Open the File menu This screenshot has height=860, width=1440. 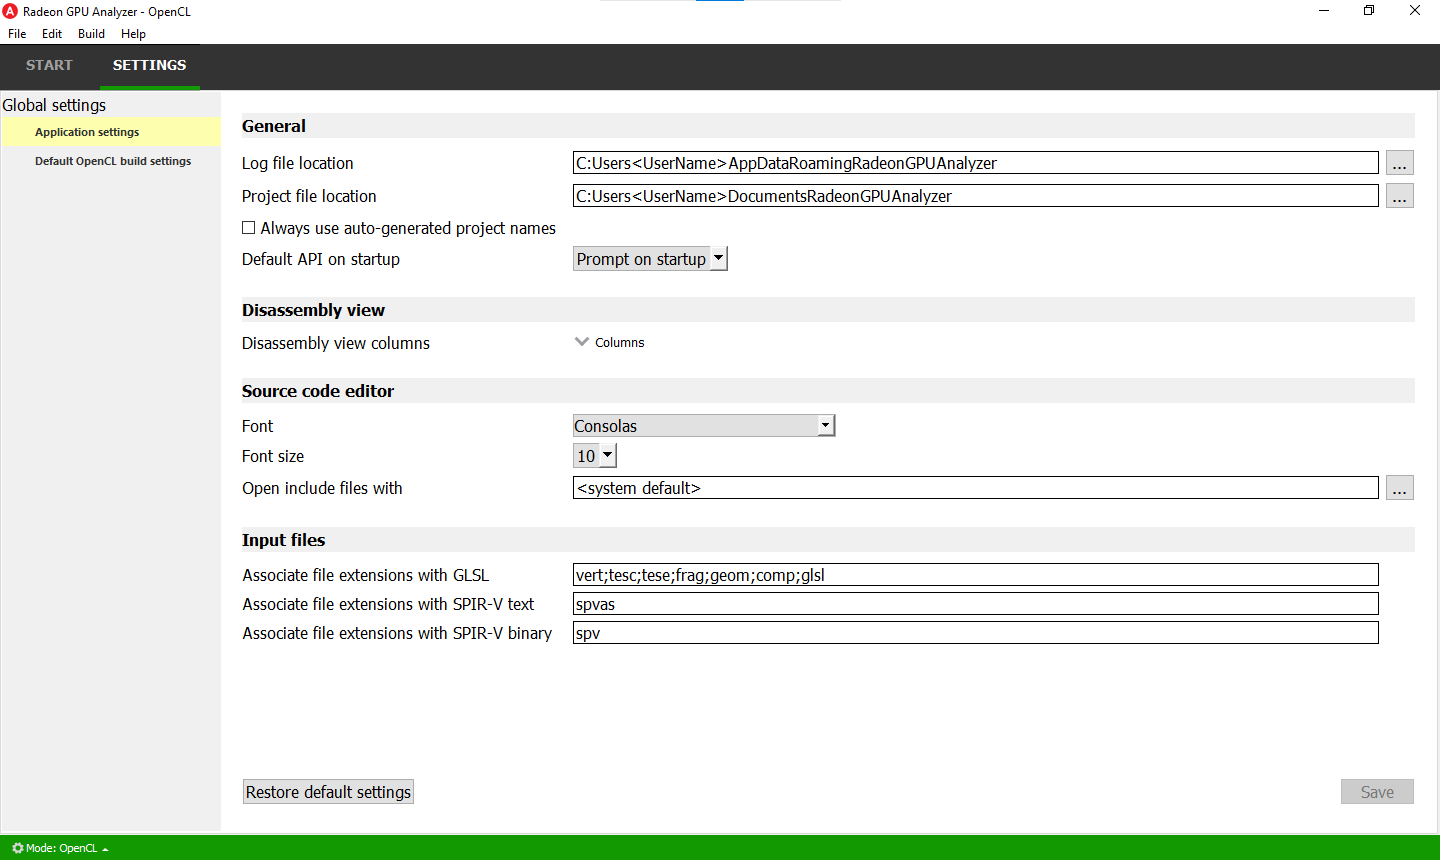[17, 34]
